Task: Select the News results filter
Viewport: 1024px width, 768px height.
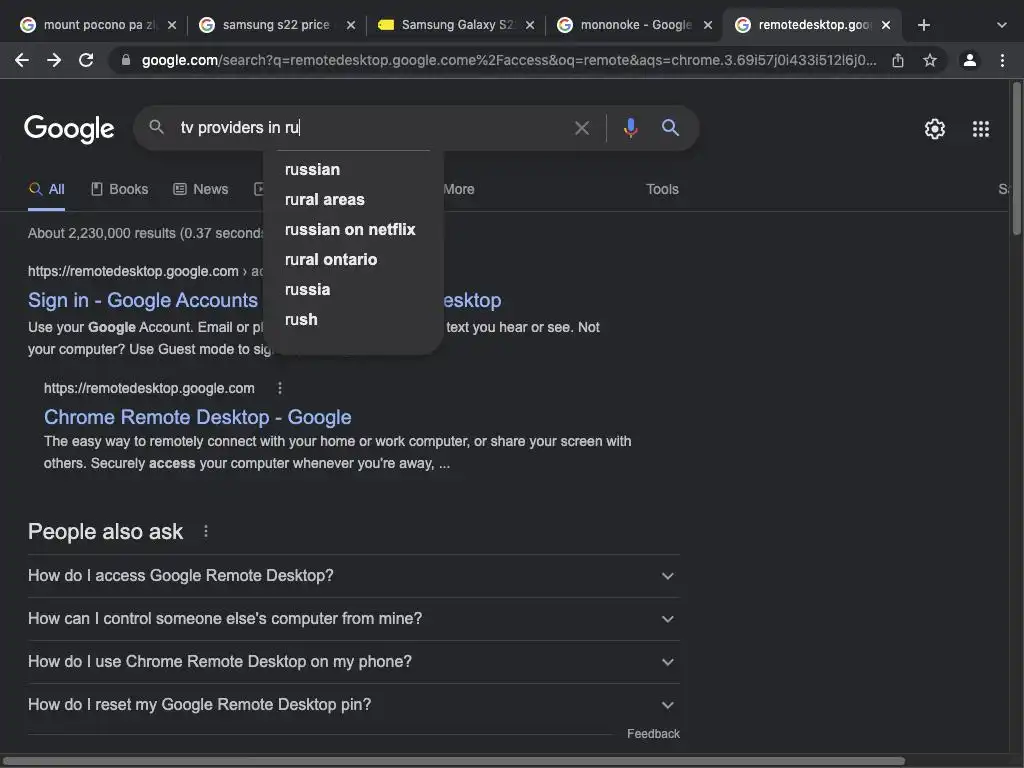Action: (200, 189)
